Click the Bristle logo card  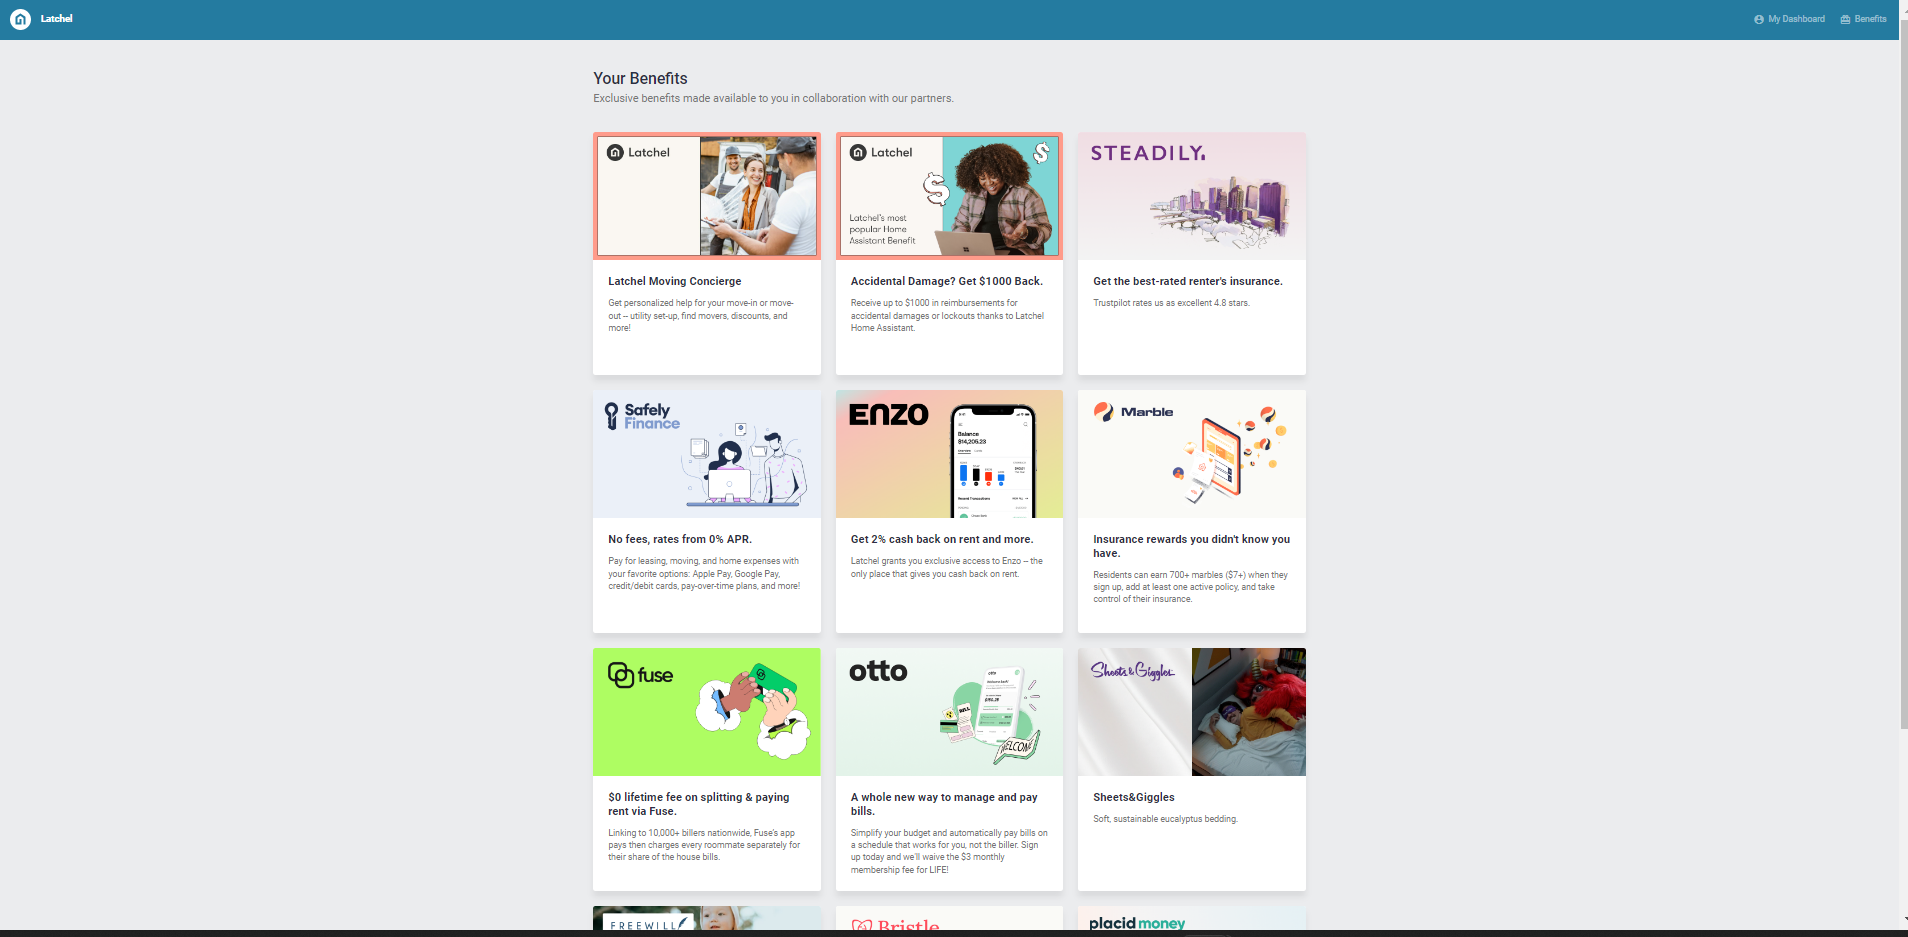[x=949, y=918]
